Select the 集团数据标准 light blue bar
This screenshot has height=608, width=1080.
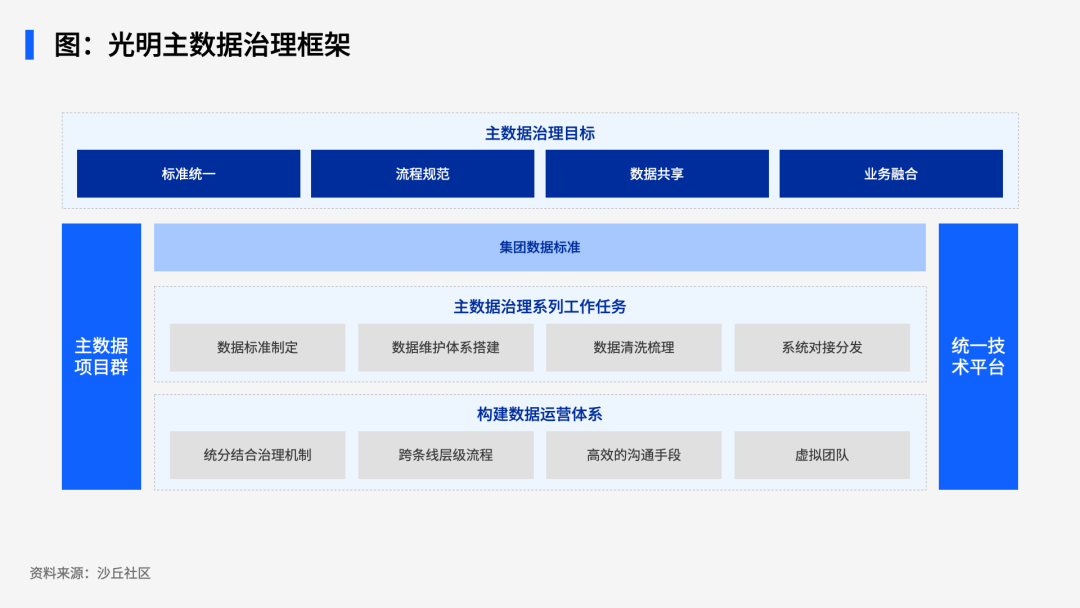pos(539,247)
